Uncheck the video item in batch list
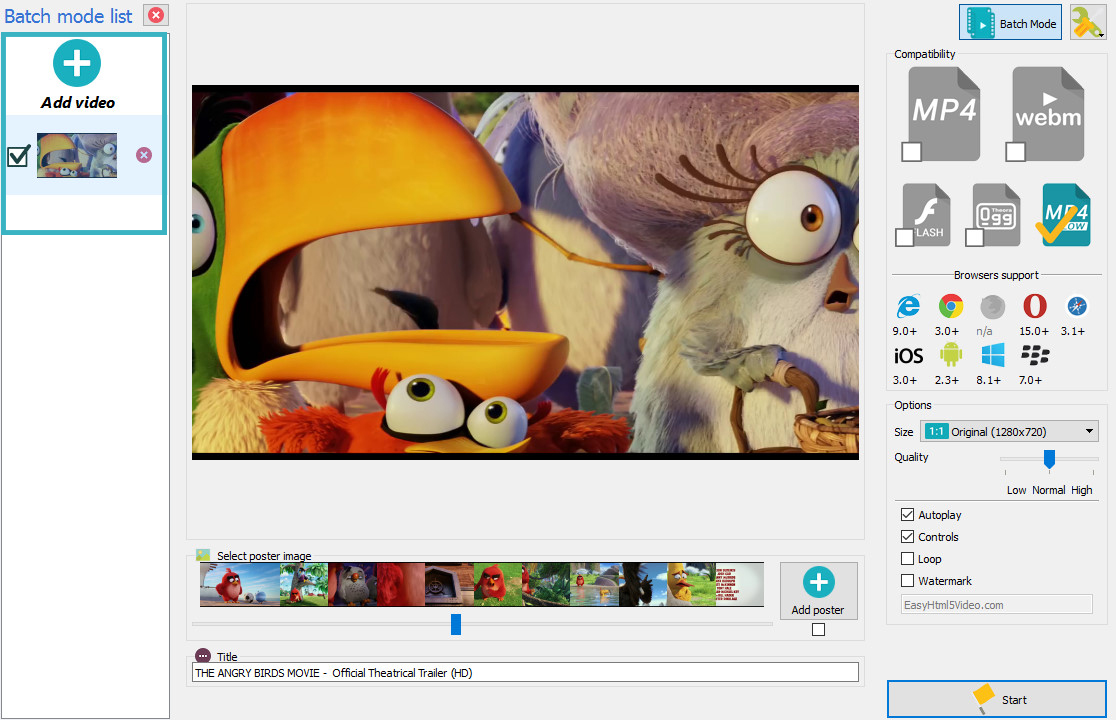This screenshot has height=720, width=1116. (x=18, y=156)
